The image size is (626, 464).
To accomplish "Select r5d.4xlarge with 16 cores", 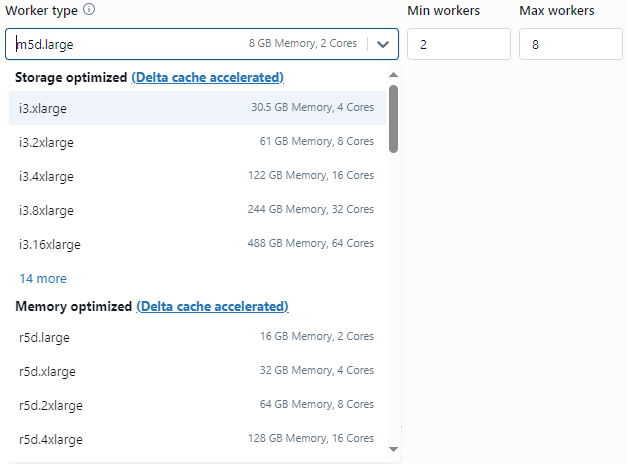I will point(196,439).
